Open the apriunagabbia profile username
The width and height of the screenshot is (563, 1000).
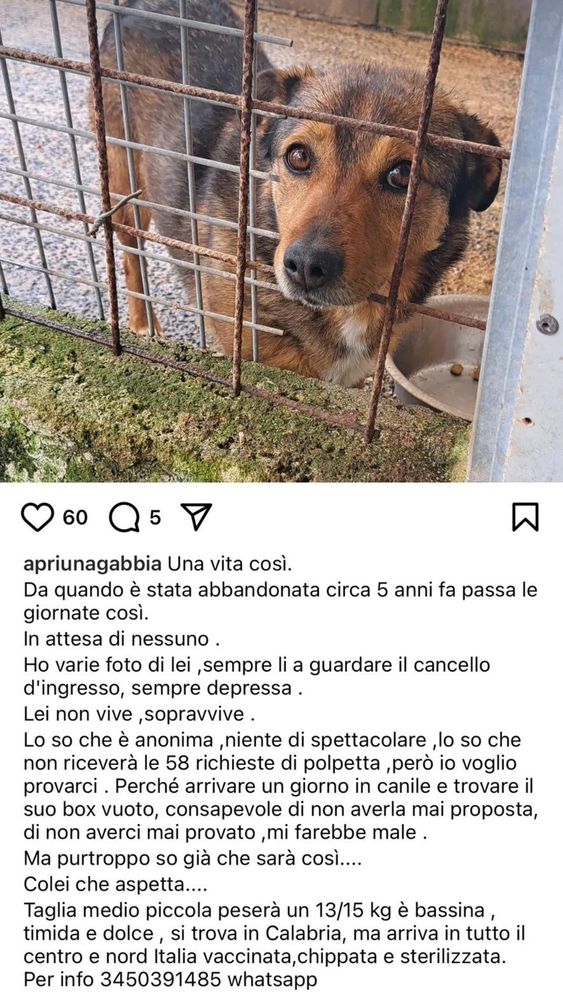click(92, 565)
